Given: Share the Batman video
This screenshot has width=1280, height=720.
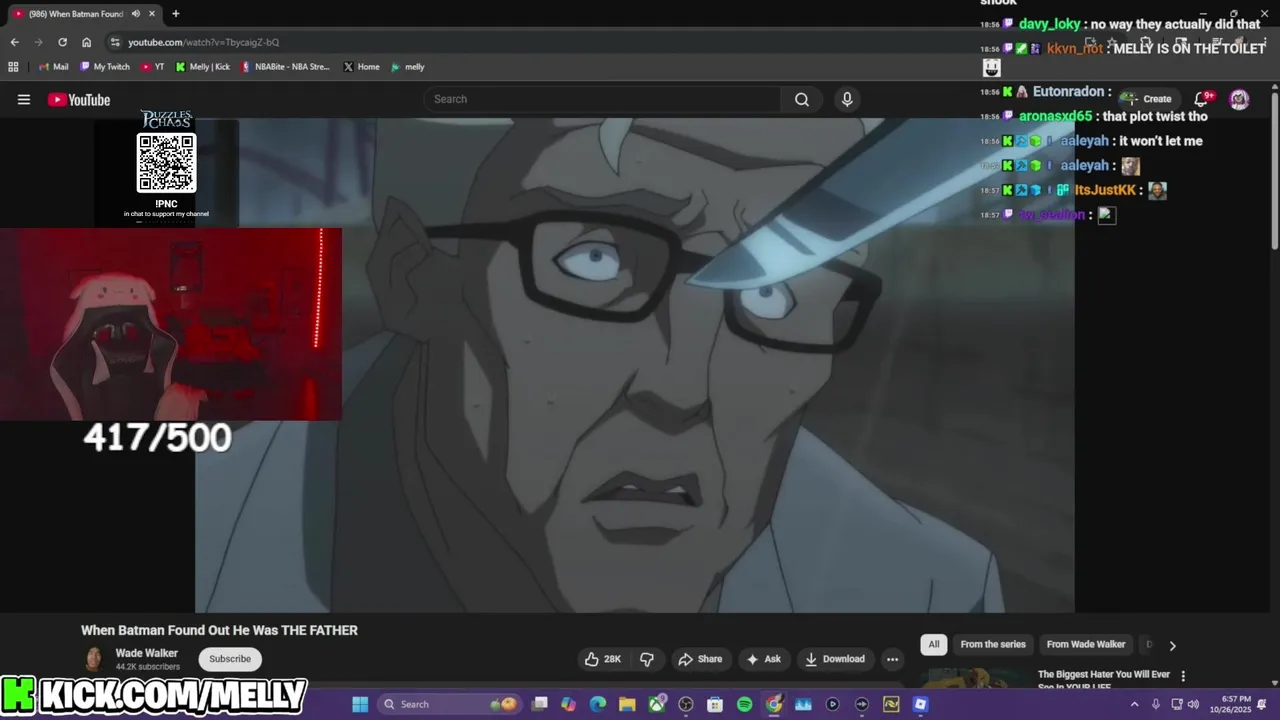Looking at the screenshot, I should (700, 659).
